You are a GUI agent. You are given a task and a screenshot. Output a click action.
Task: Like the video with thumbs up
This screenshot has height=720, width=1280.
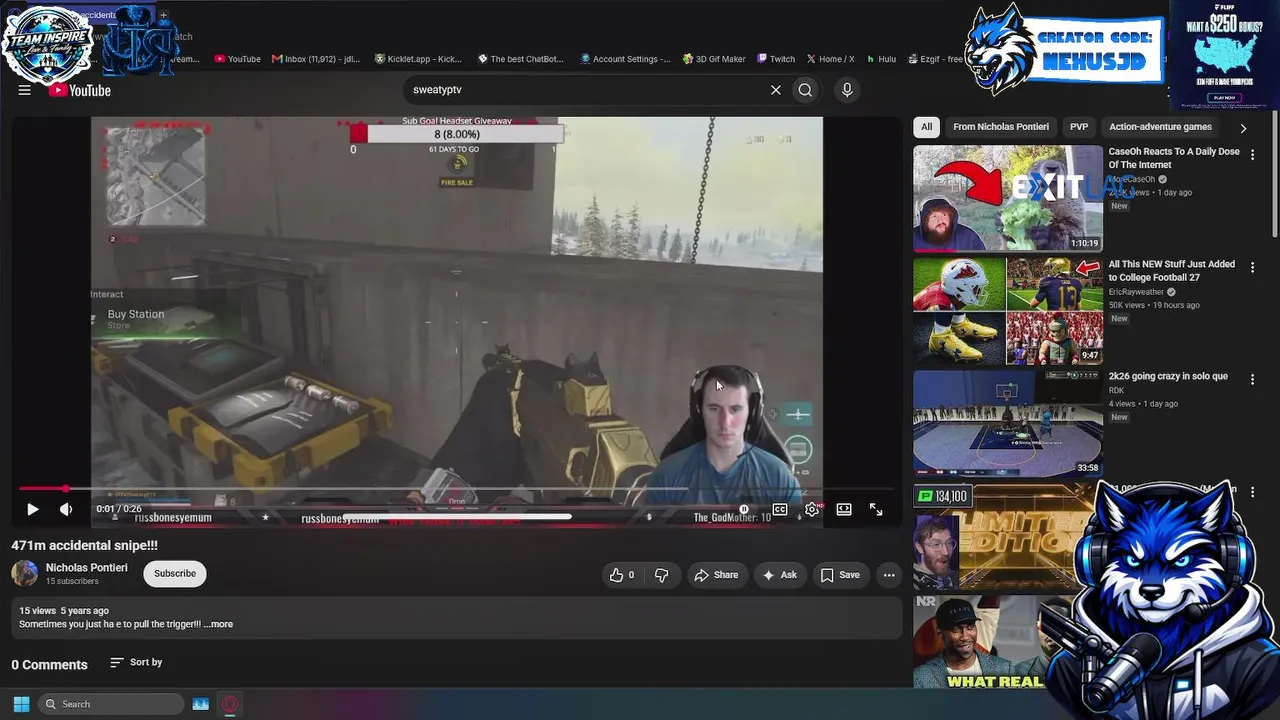click(x=622, y=575)
